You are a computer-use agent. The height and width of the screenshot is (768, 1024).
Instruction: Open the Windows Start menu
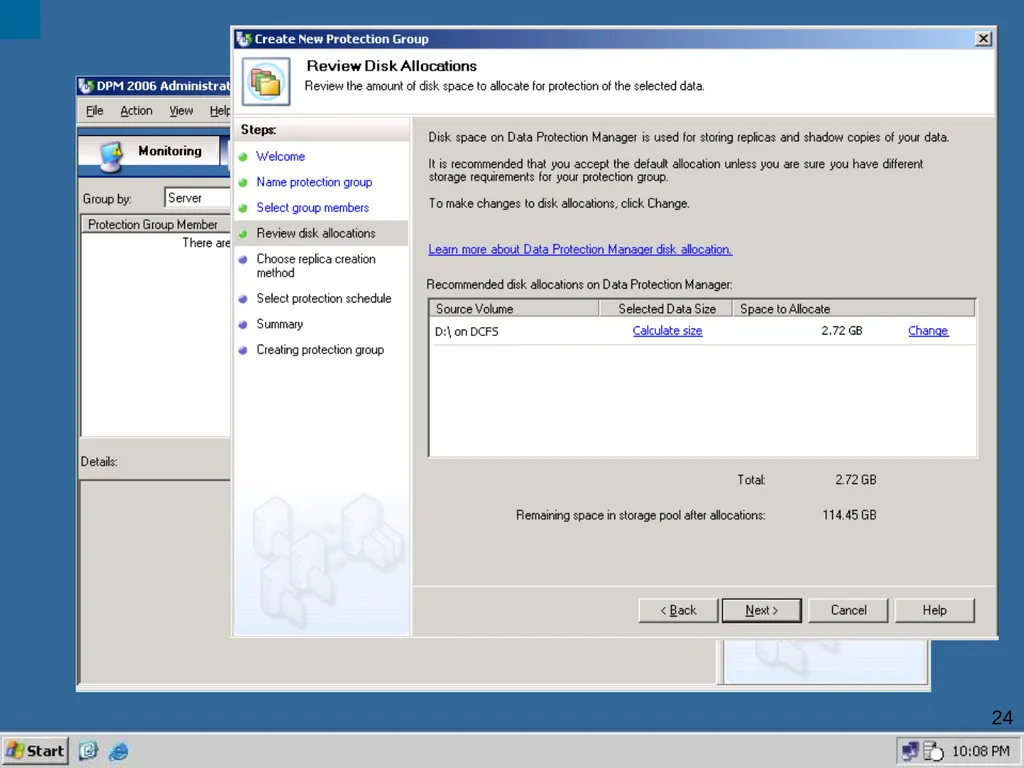pyautogui.click(x=35, y=751)
